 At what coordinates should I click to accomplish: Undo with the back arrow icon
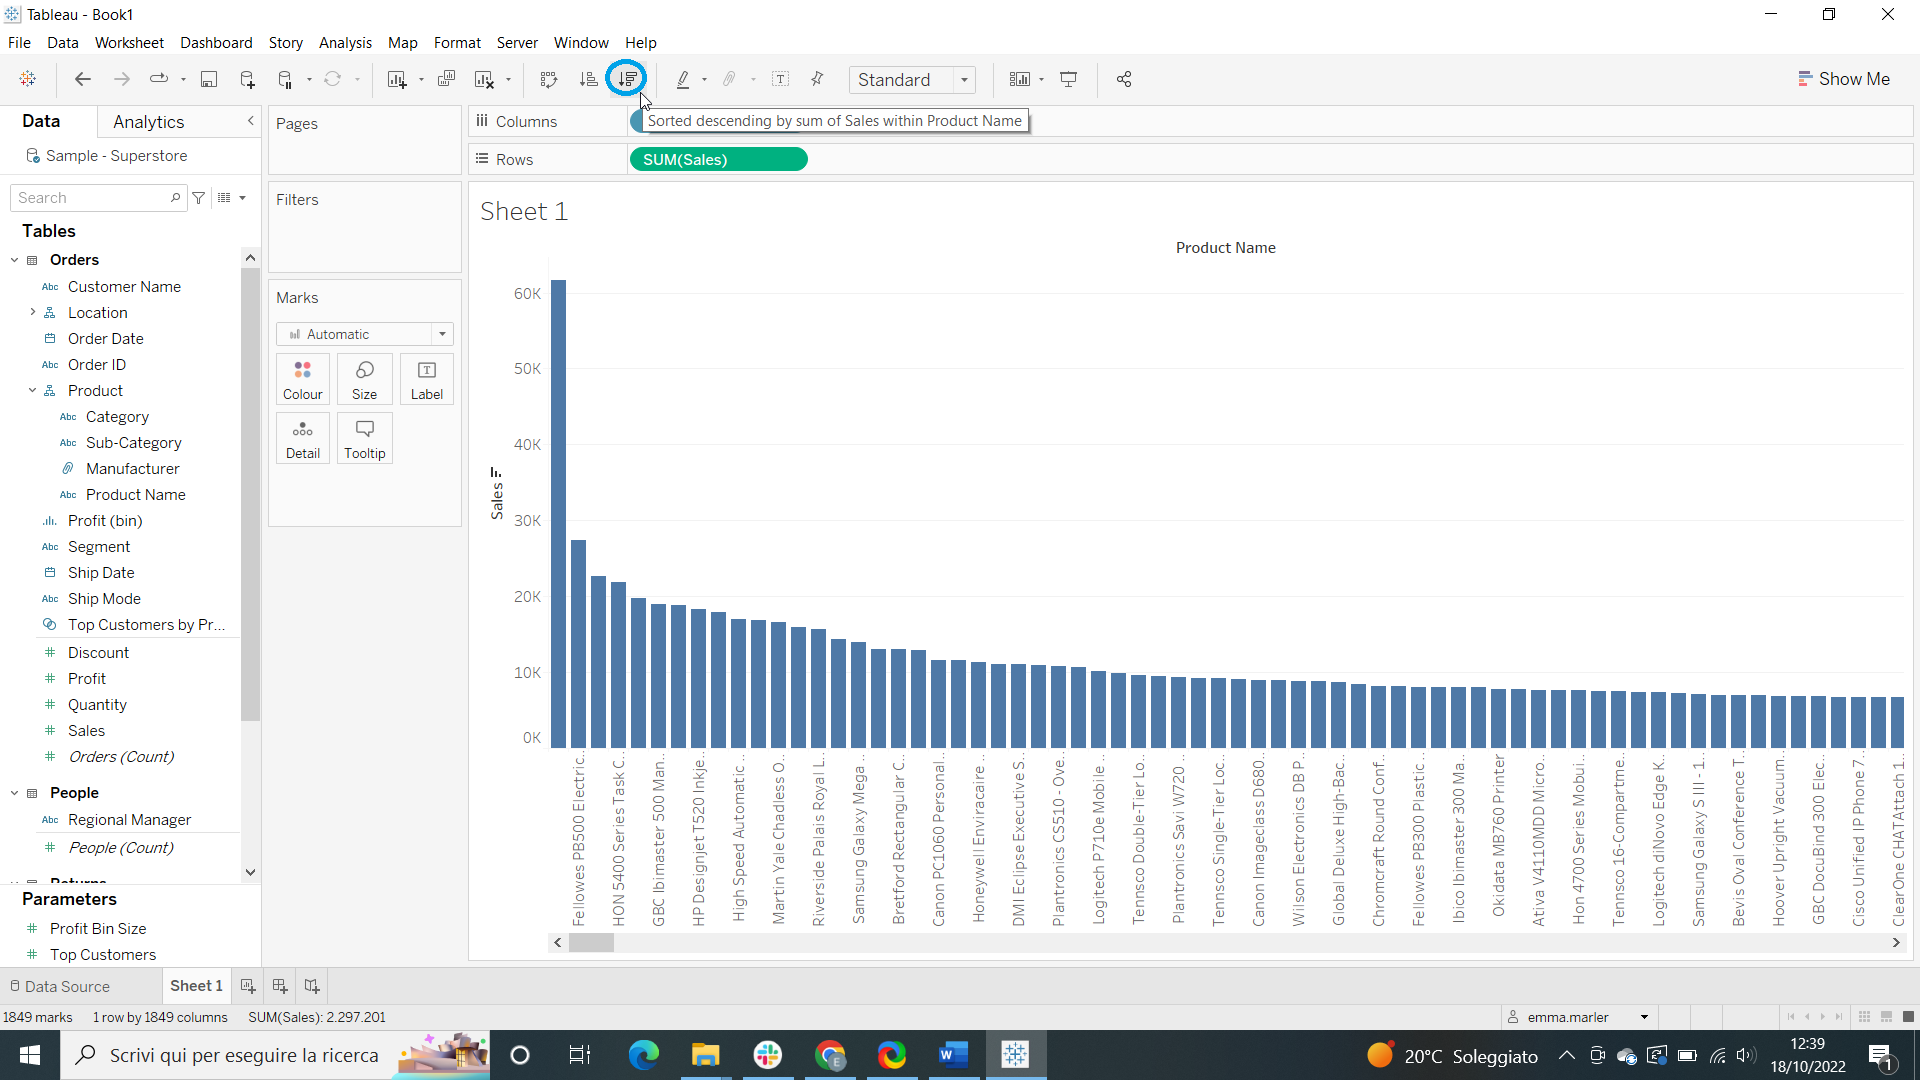(83, 79)
